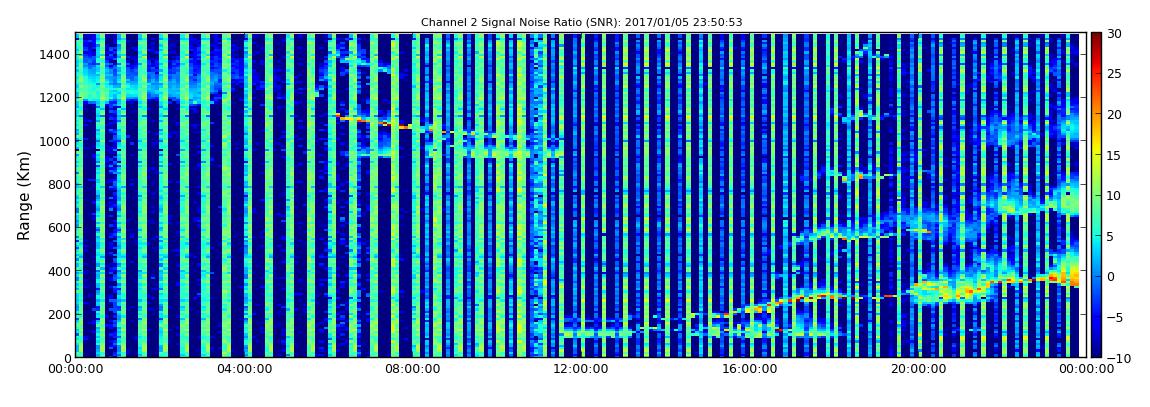Click the color bar label '25'

point(1115,74)
